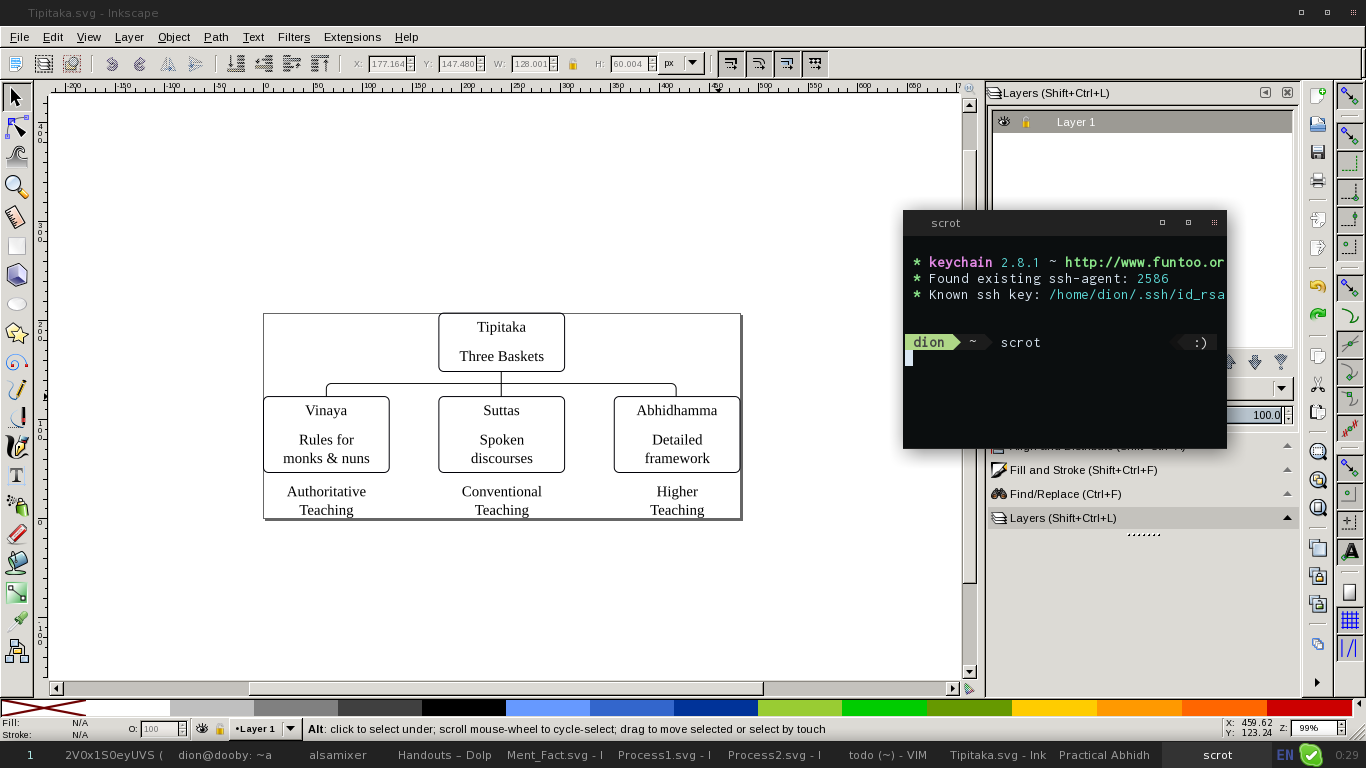Select the Pencil freehand tool

[x=16, y=390]
